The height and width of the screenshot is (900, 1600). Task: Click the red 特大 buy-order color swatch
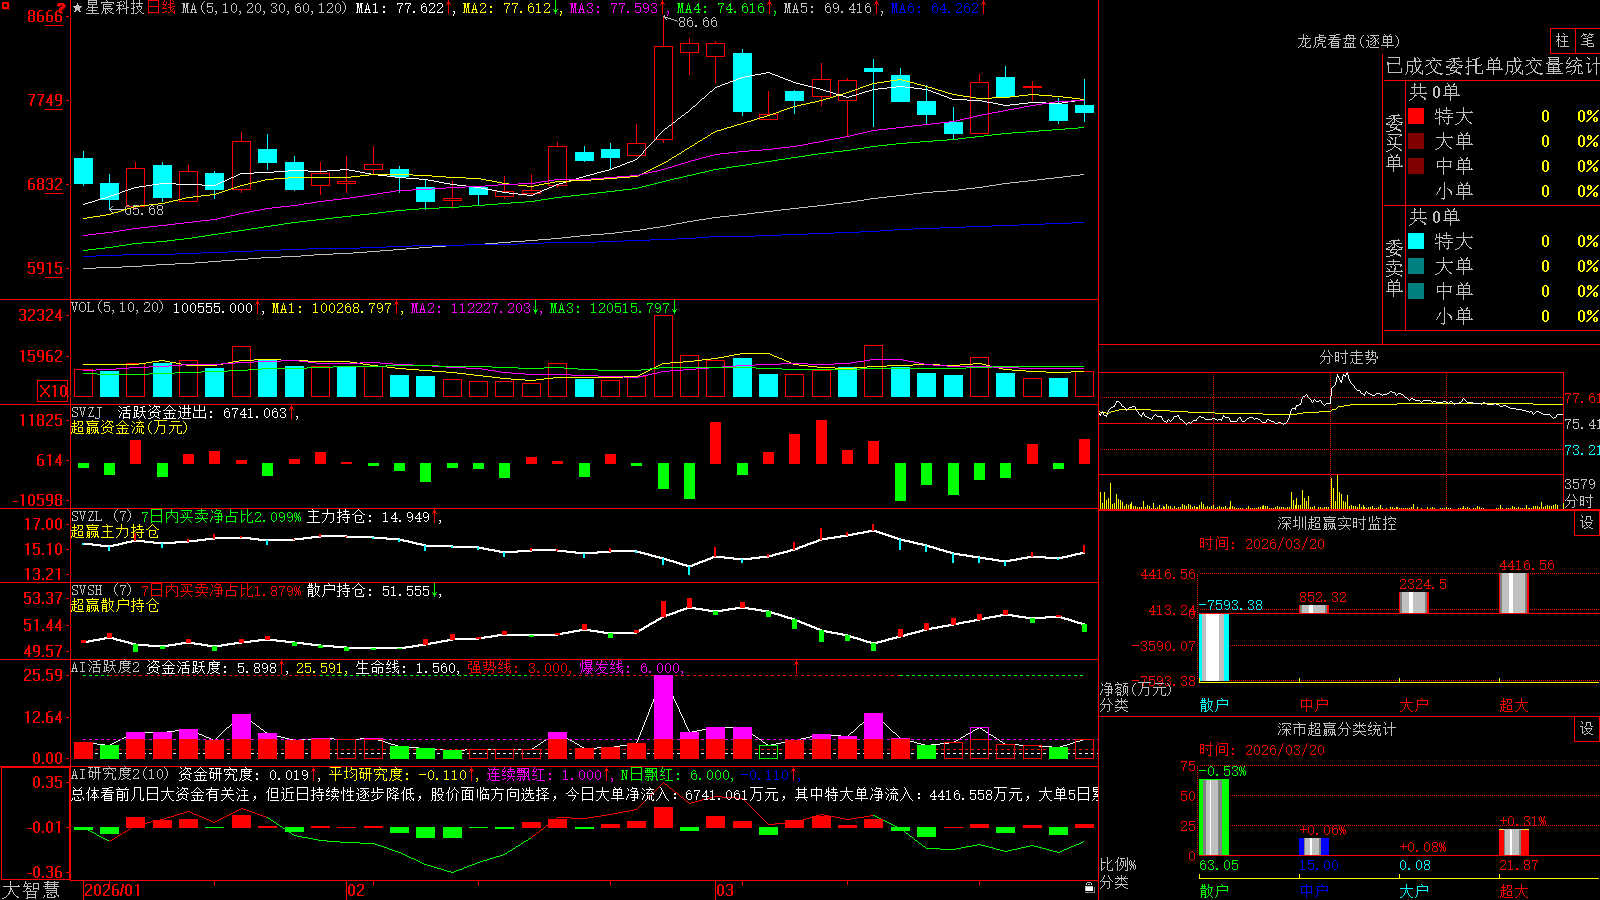tap(1416, 116)
